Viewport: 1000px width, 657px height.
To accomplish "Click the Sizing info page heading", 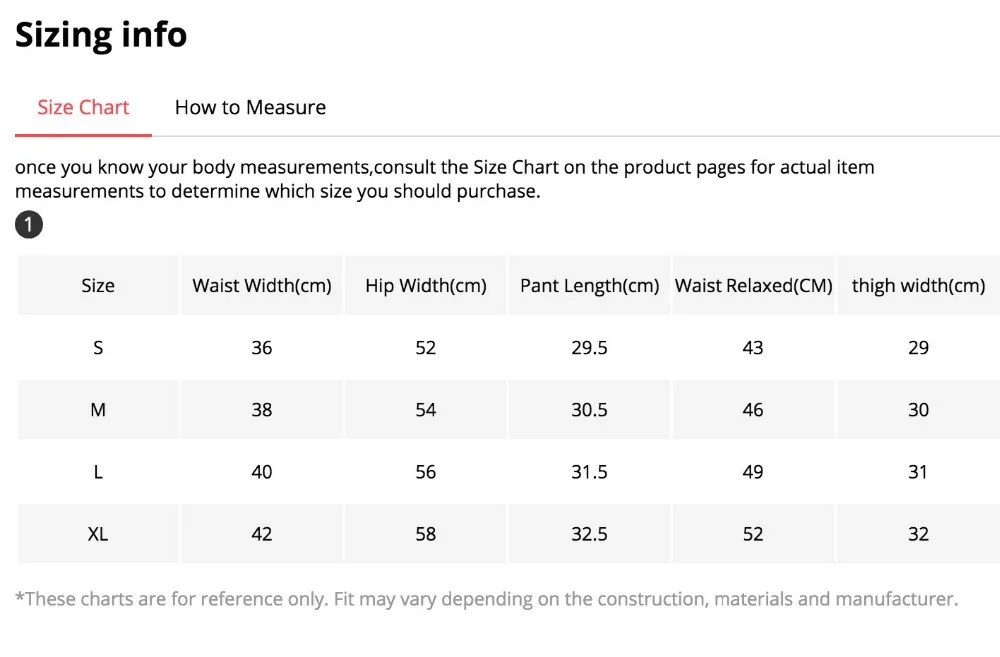I will click(x=100, y=34).
